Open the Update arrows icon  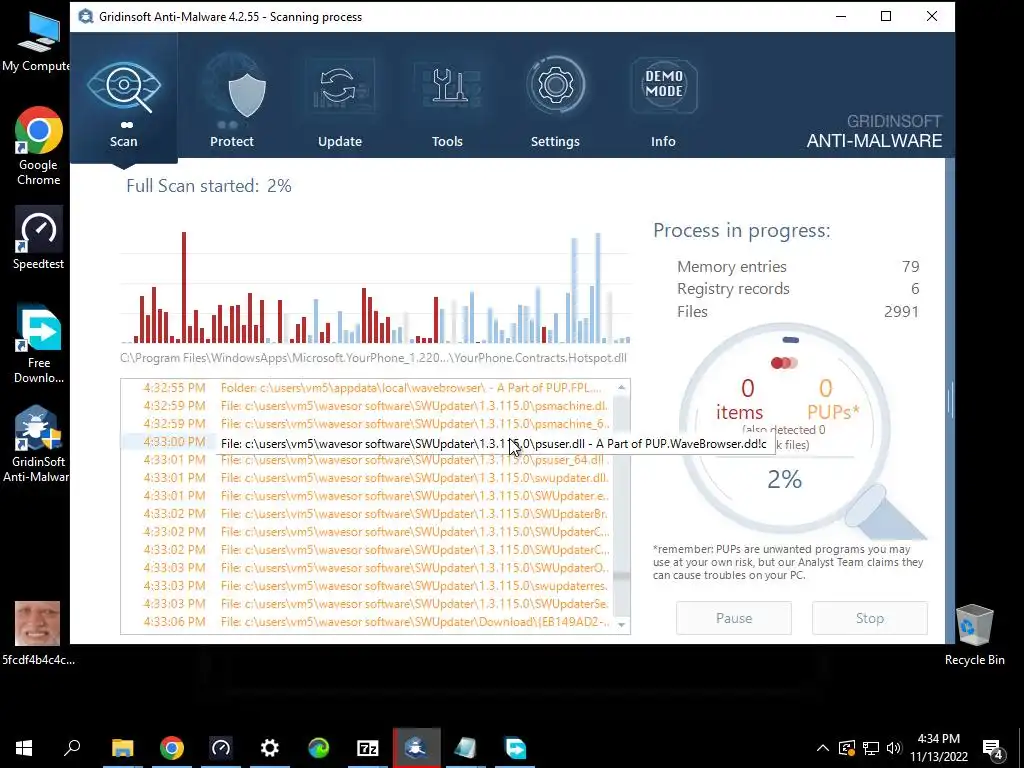(x=338, y=86)
